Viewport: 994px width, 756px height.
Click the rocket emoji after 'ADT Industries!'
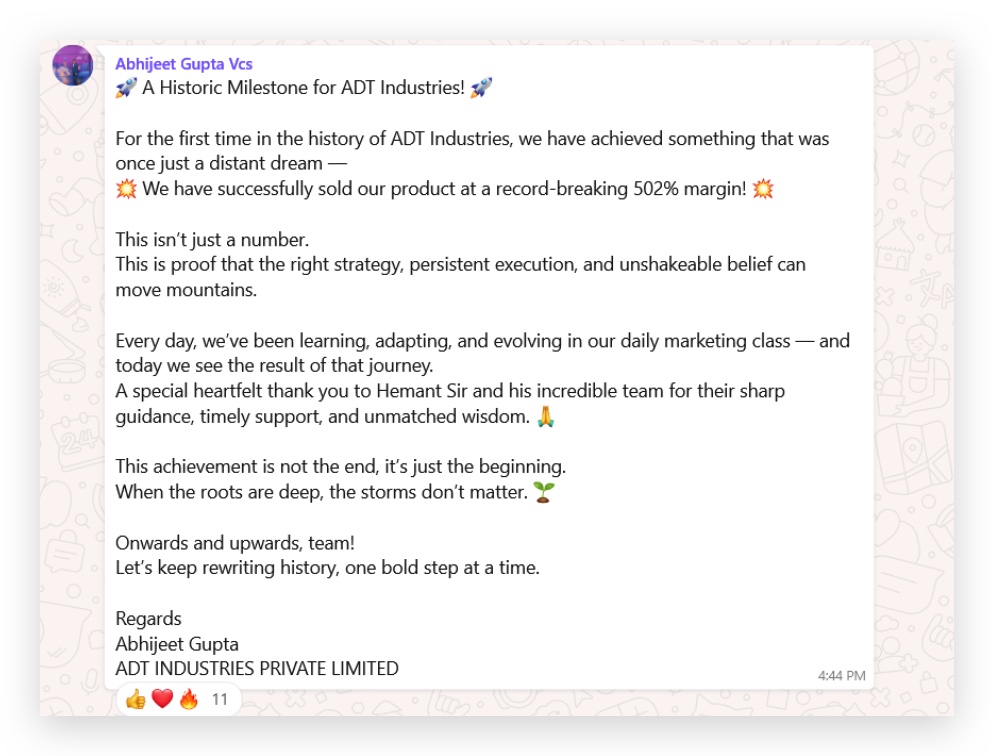tap(481, 88)
